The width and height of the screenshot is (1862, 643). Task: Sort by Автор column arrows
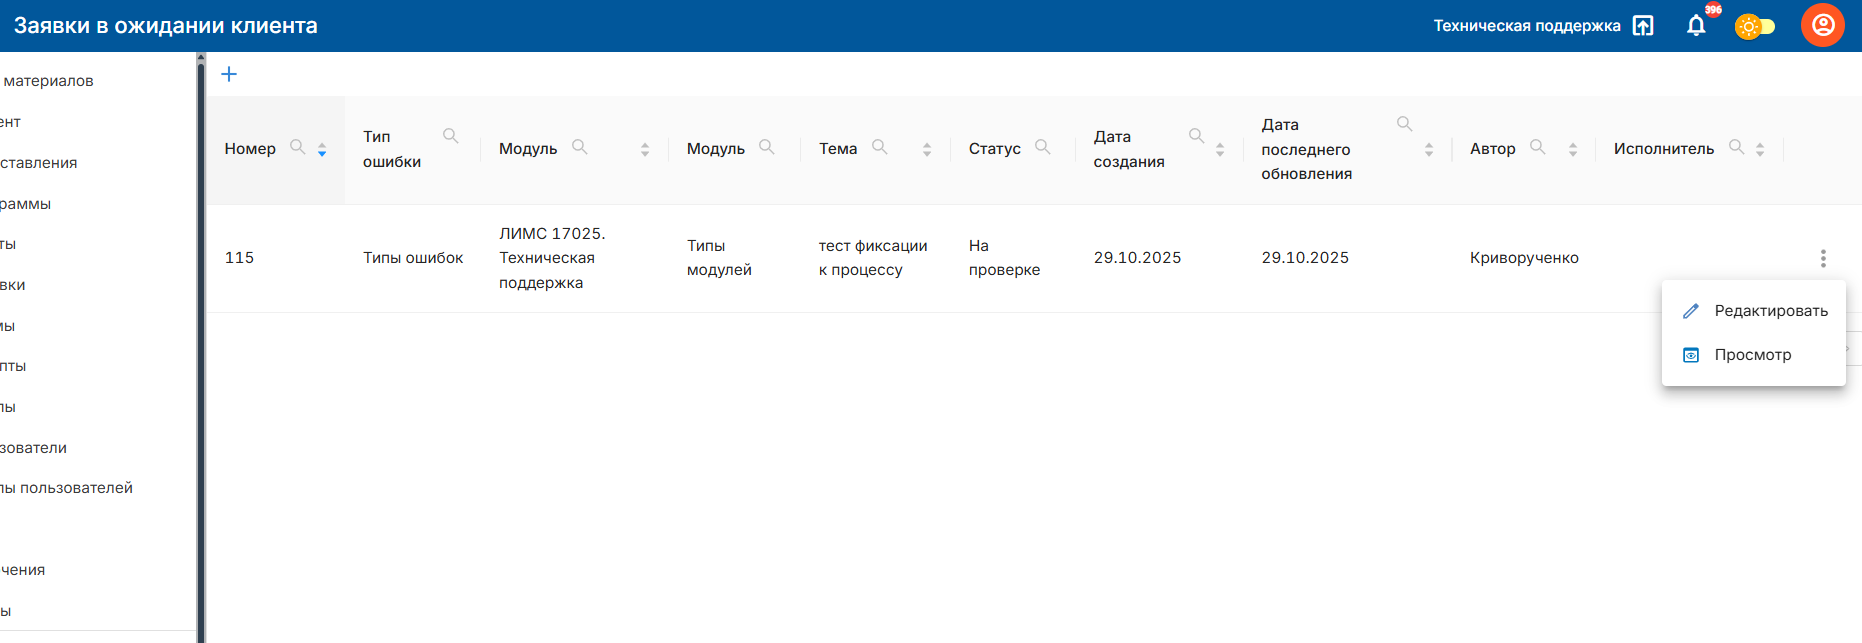click(1573, 149)
